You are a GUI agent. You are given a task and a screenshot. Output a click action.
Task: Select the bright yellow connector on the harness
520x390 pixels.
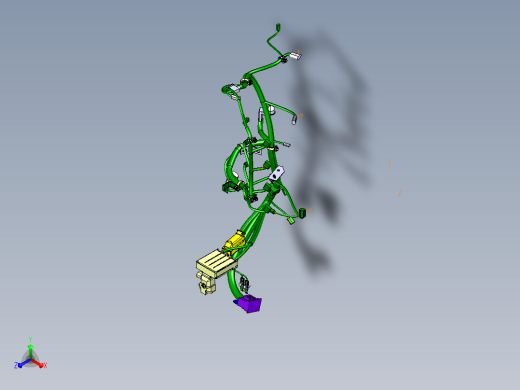coord(234,243)
